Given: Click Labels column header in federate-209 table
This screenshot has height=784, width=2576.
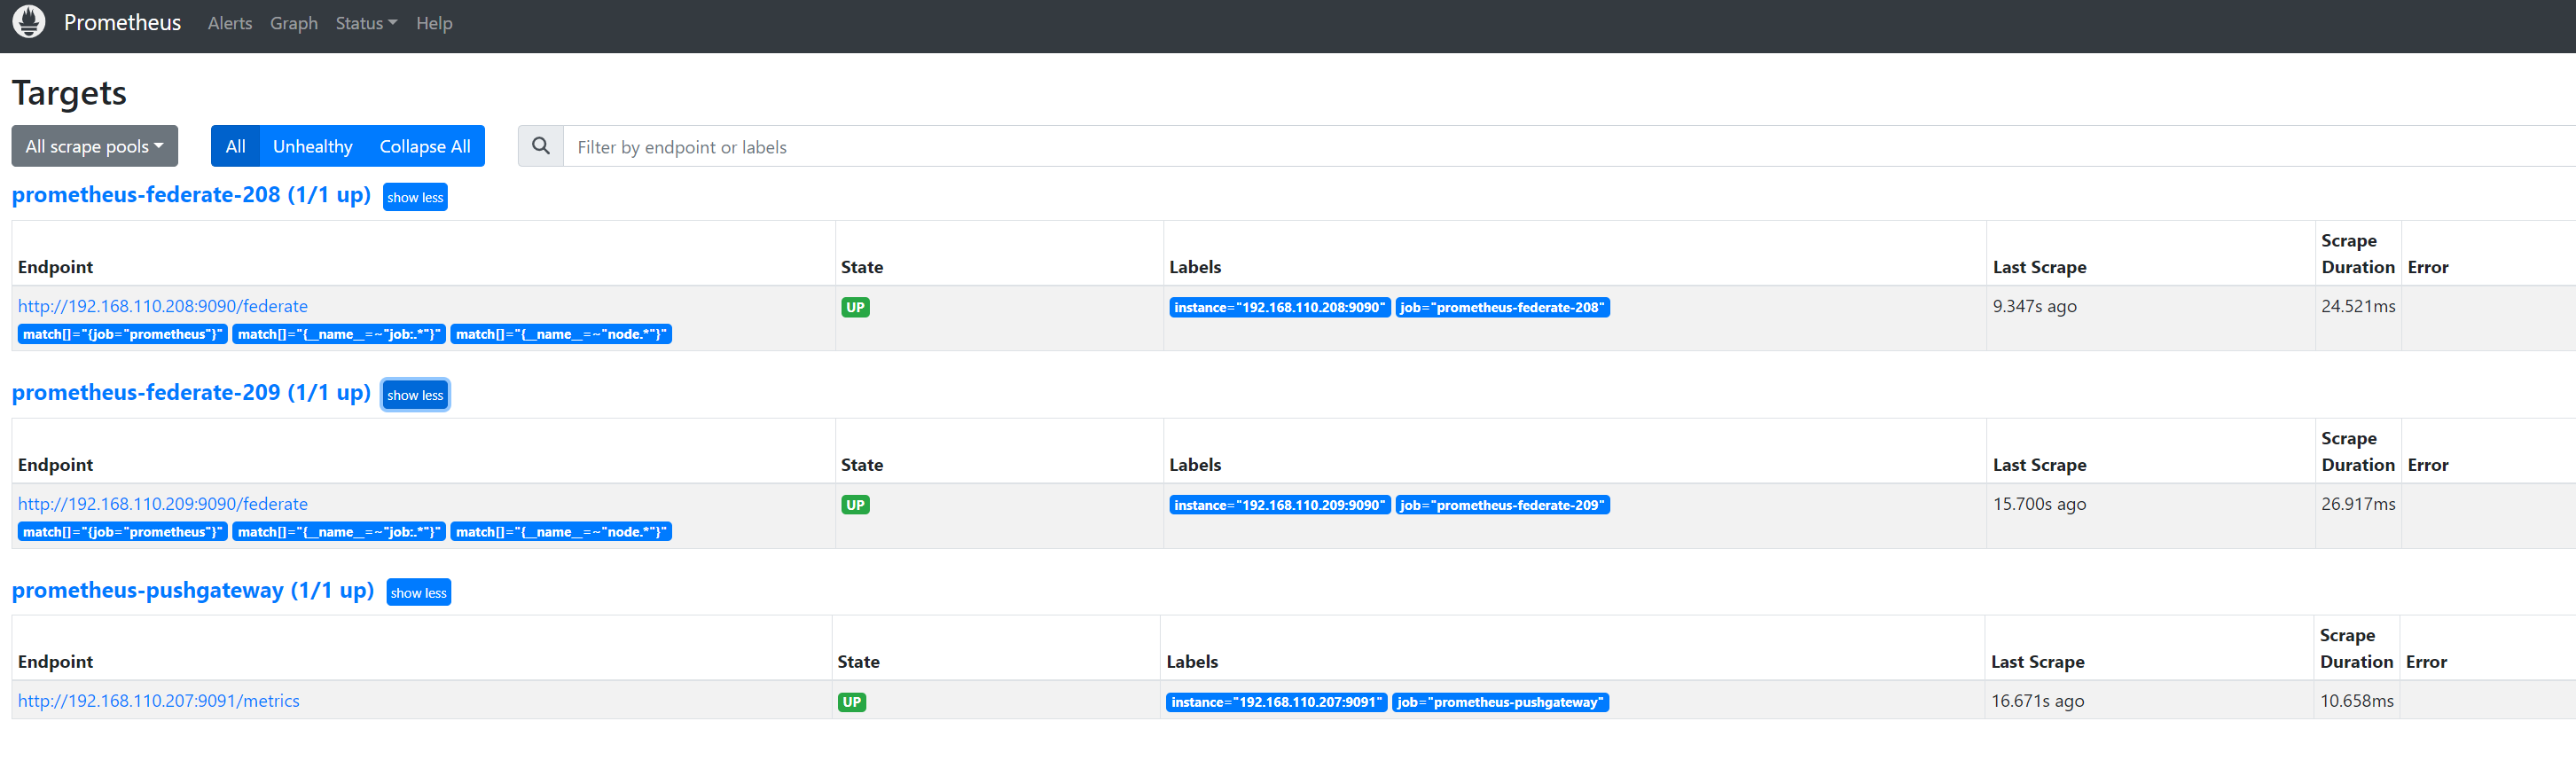Looking at the screenshot, I should [x=1195, y=465].
